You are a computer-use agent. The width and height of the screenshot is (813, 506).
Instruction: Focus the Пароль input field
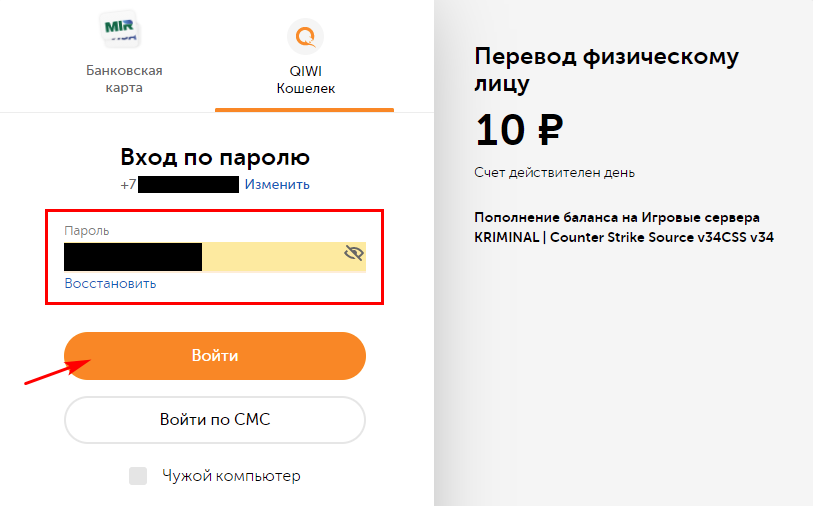click(215, 257)
